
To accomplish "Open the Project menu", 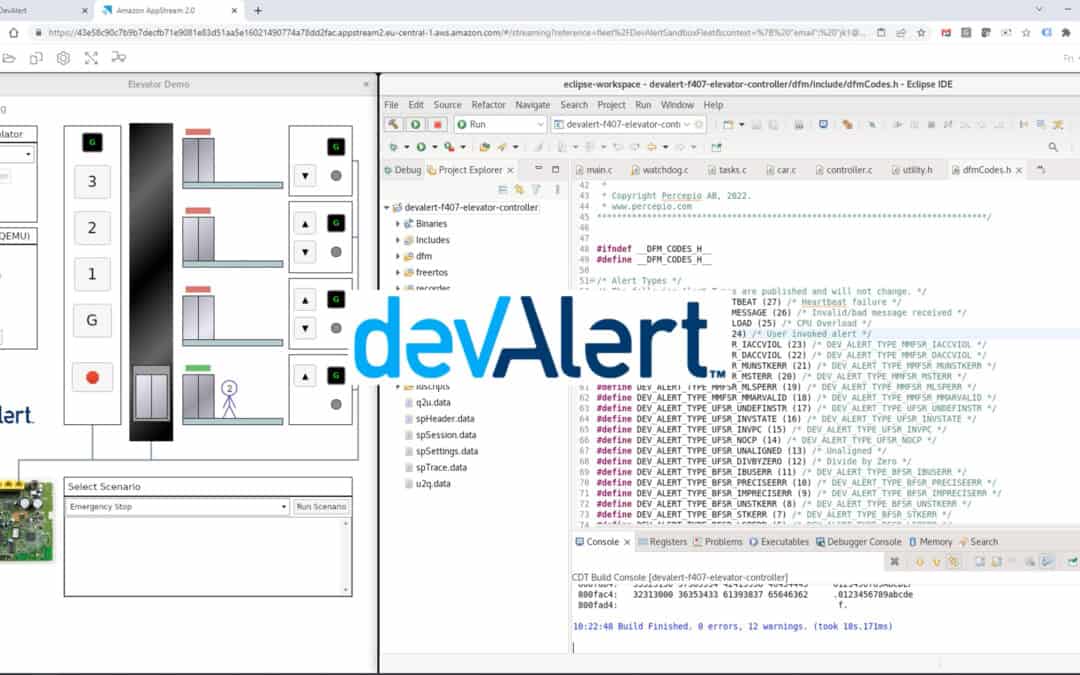I will click(x=611, y=105).
